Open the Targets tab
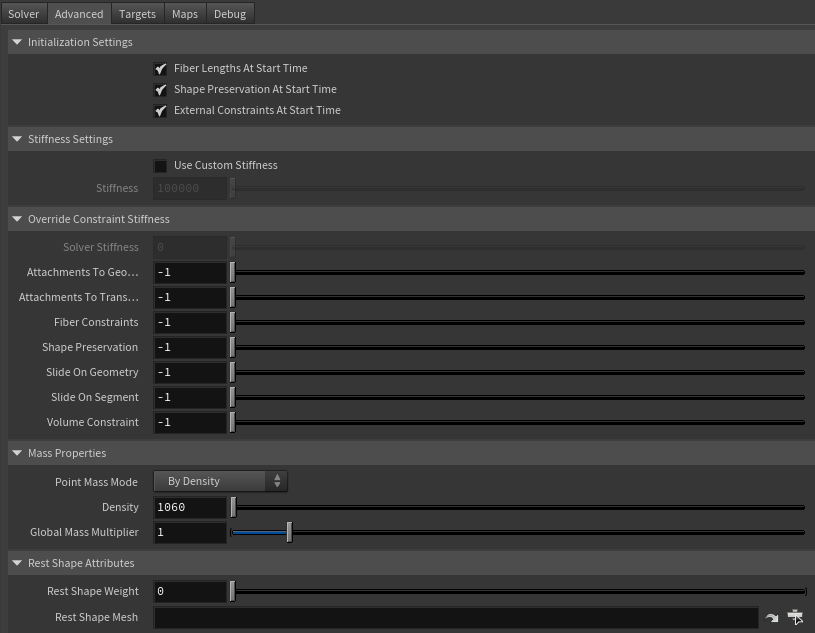The image size is (815, 633). [x=137, y=13]
